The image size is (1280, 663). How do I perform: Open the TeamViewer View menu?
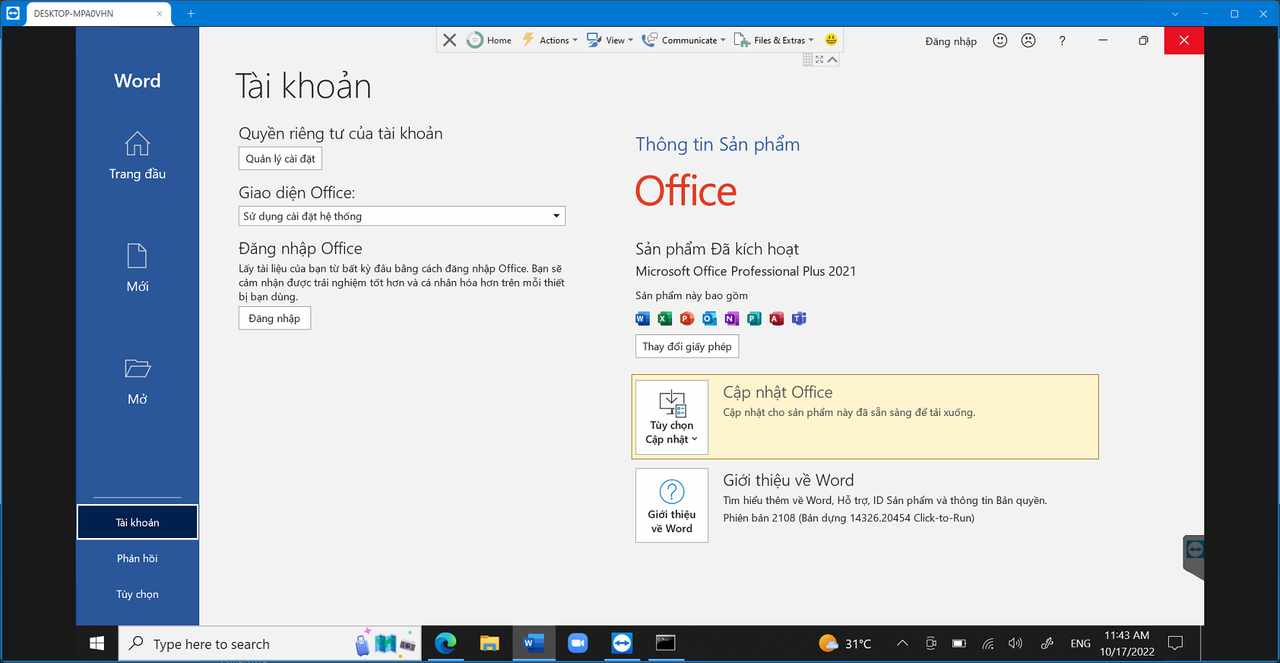click(610, 40)
